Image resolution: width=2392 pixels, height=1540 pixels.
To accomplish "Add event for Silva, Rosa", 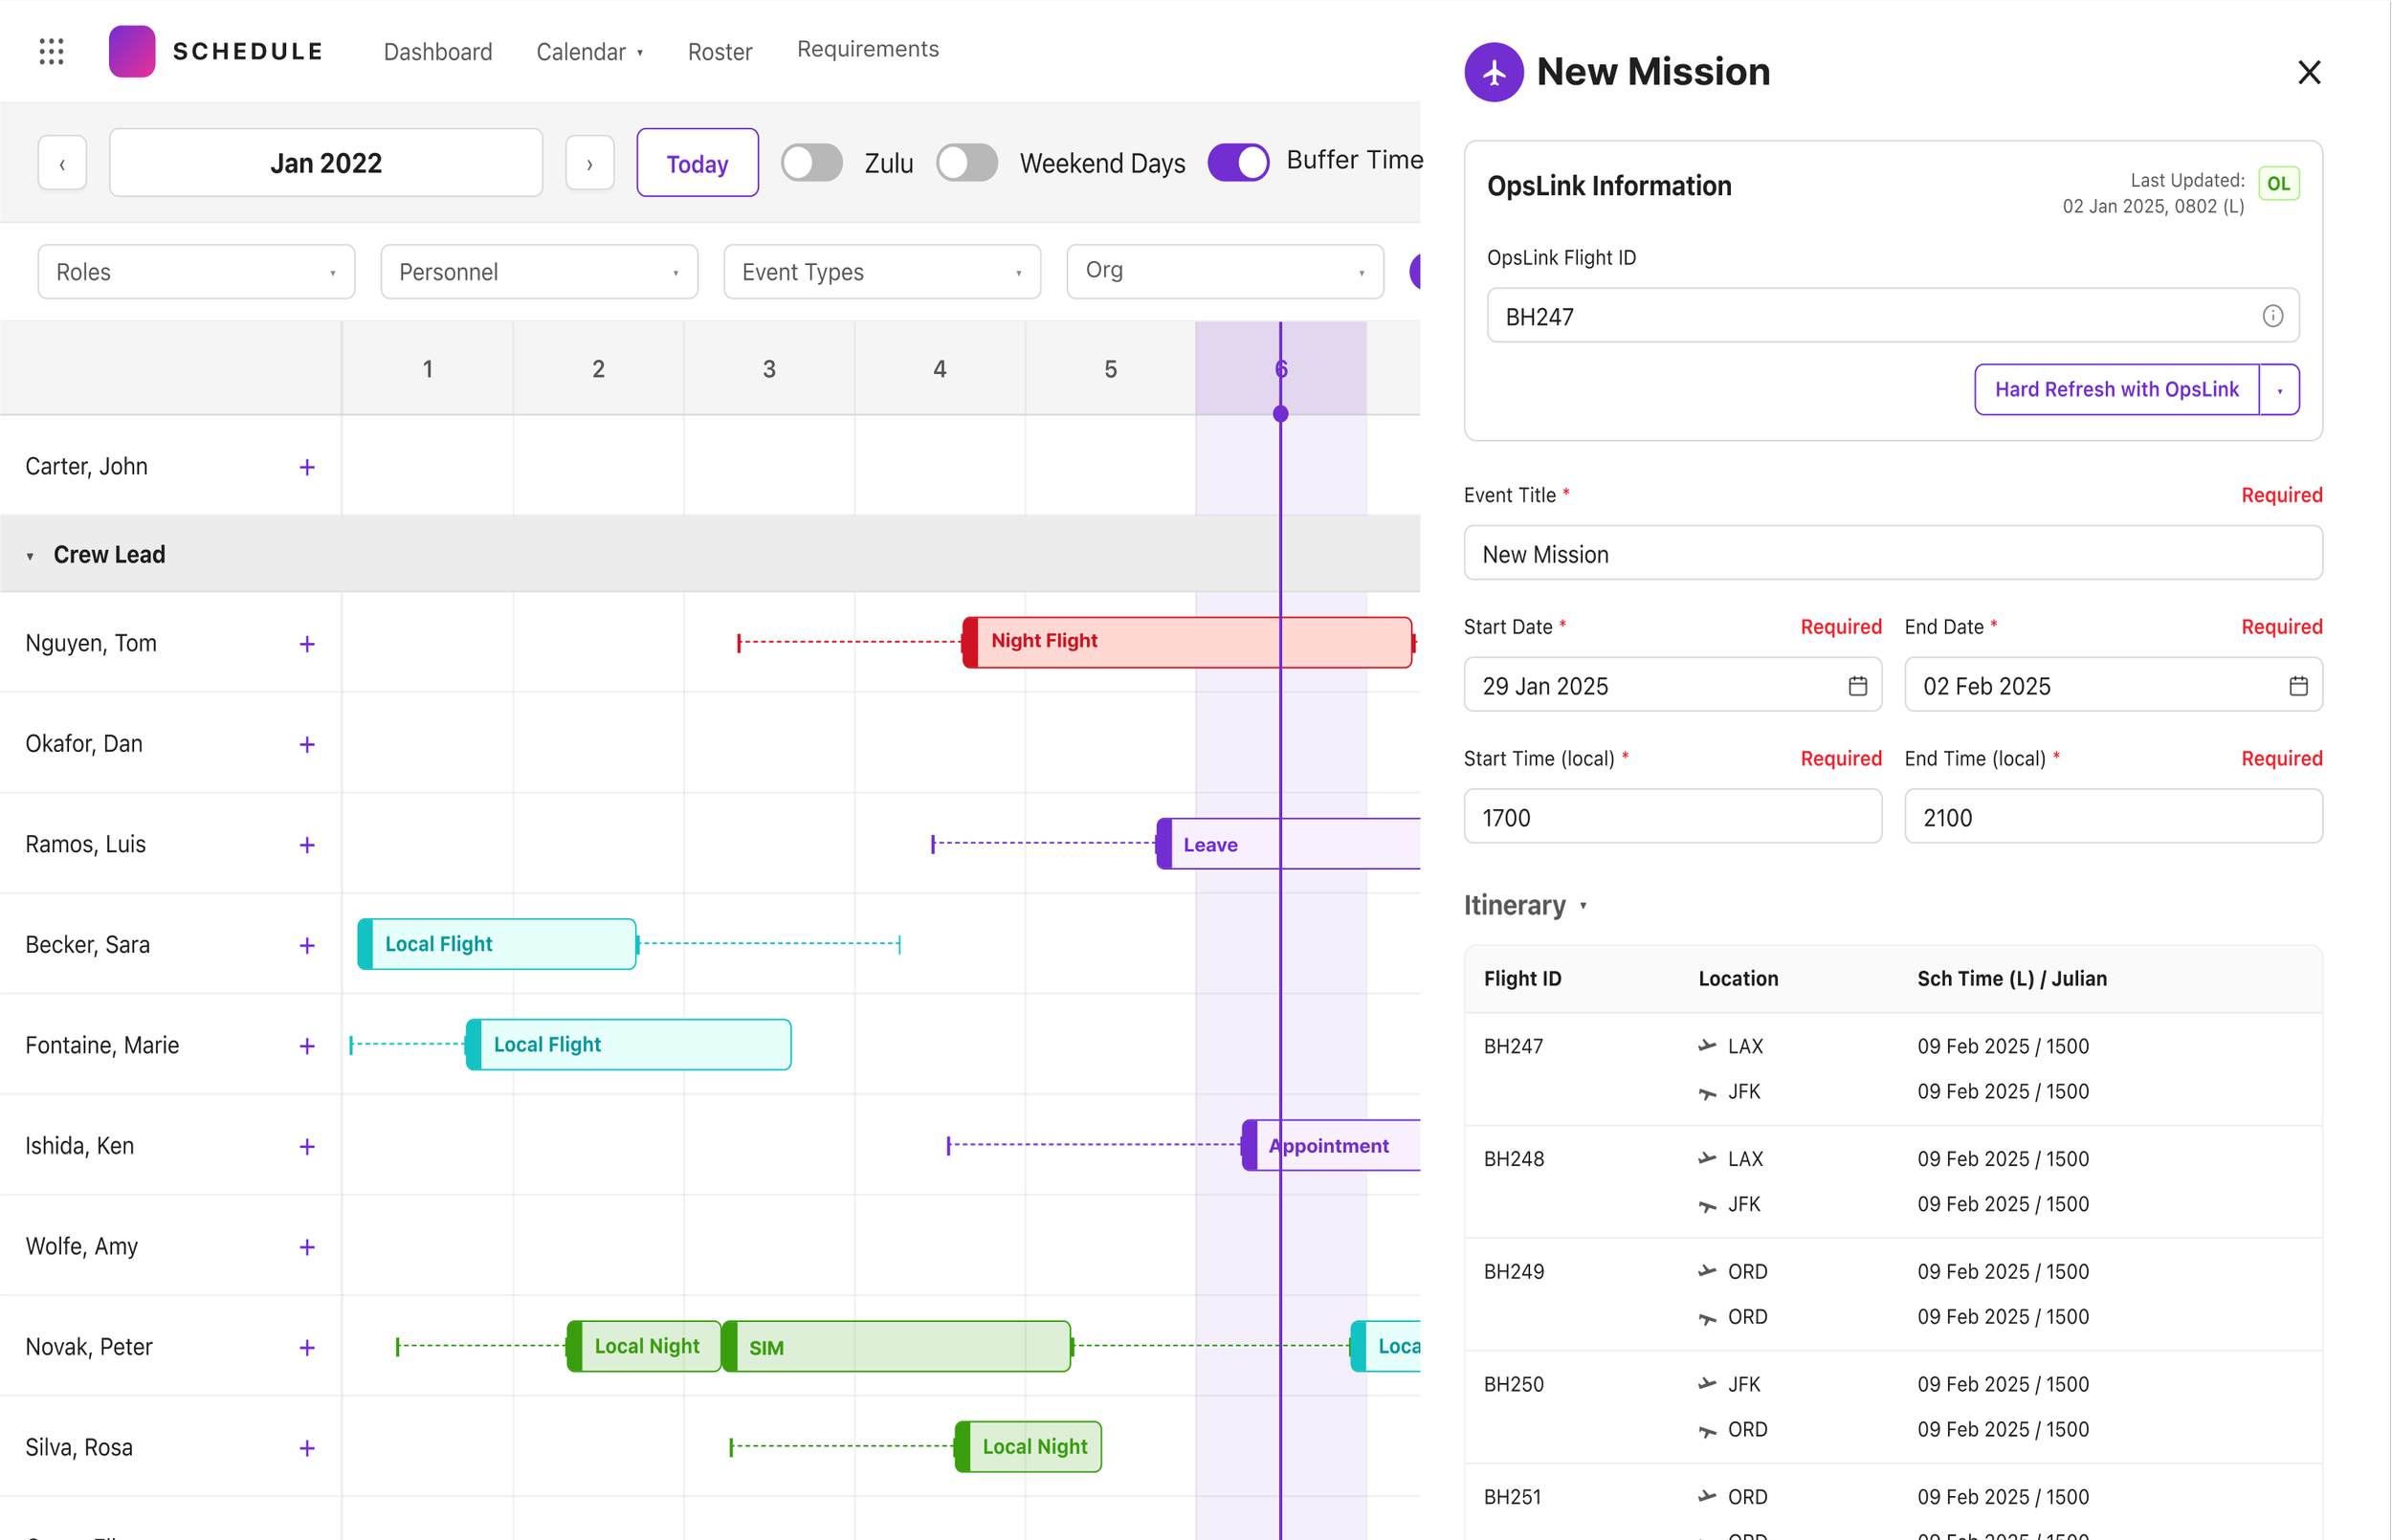I will (307, 1448).
